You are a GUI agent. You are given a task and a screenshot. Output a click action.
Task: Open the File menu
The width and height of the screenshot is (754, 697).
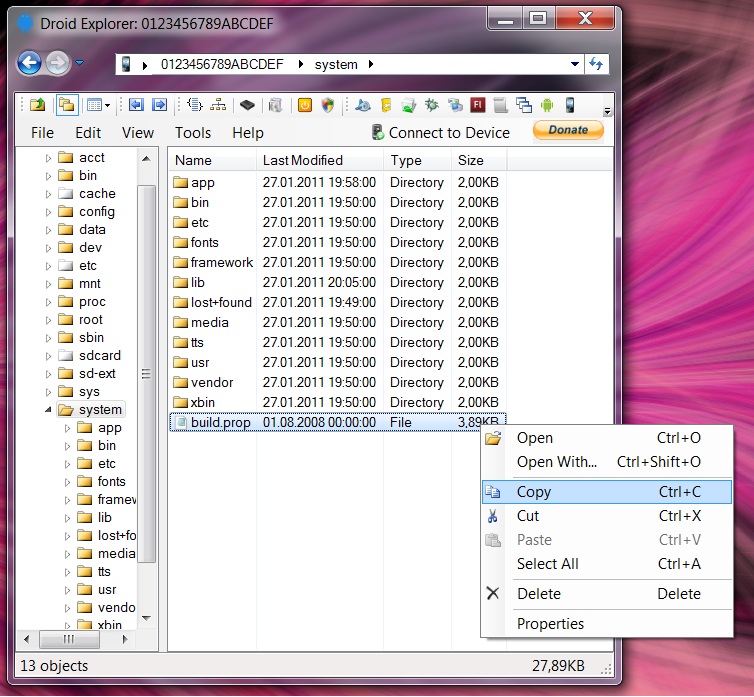42,133
